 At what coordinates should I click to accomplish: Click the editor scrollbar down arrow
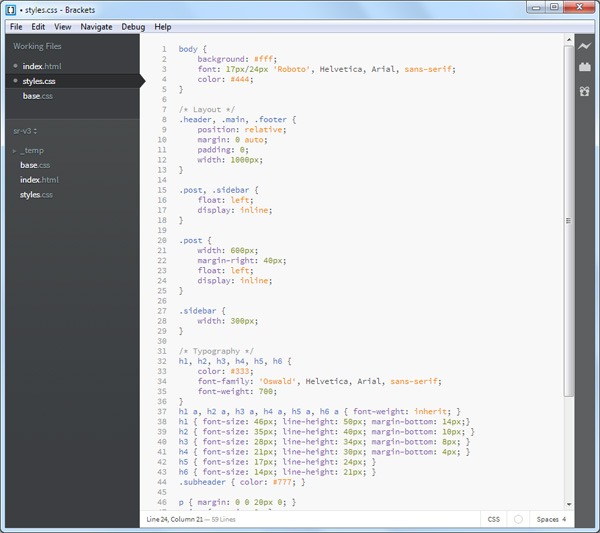(569, 506)
